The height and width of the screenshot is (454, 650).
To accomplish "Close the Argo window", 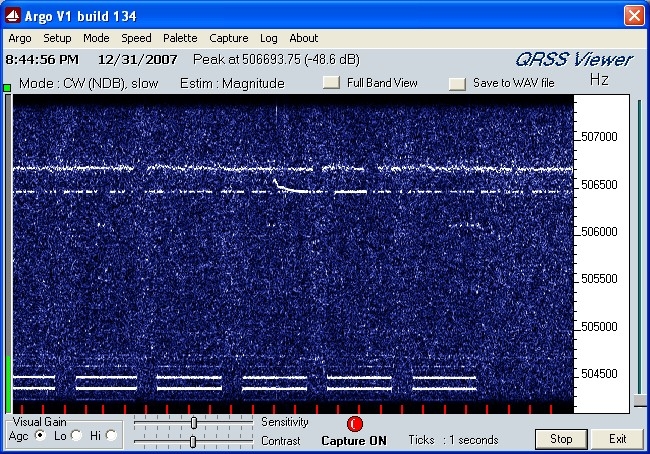I will pos(634,16).
